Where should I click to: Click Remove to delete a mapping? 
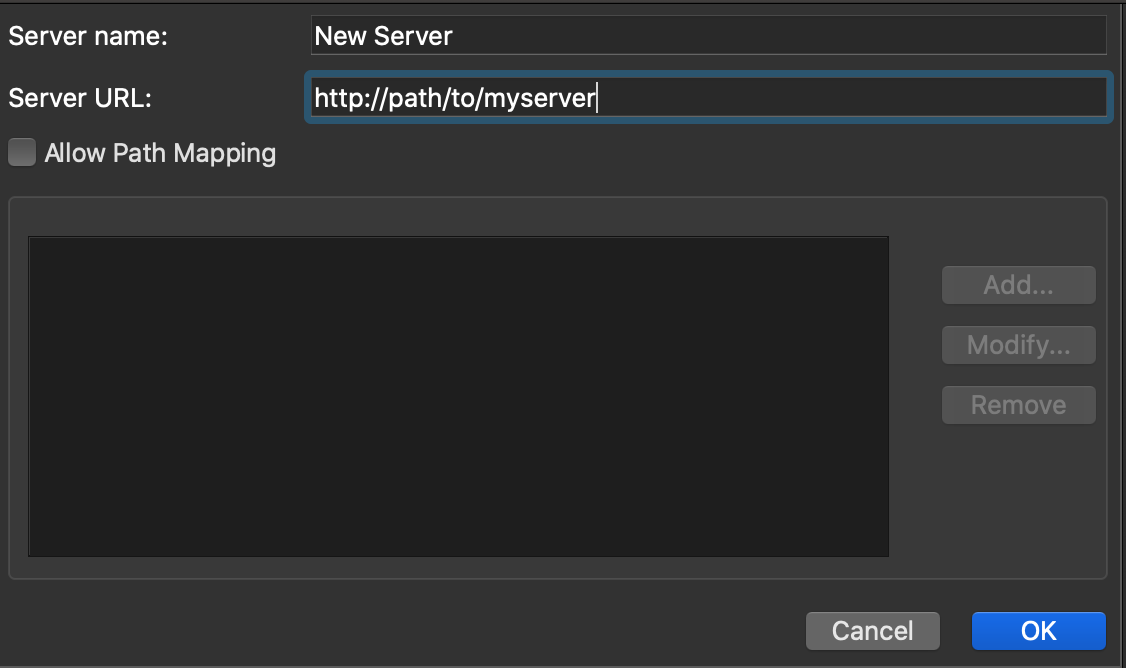coord(1018,405)
